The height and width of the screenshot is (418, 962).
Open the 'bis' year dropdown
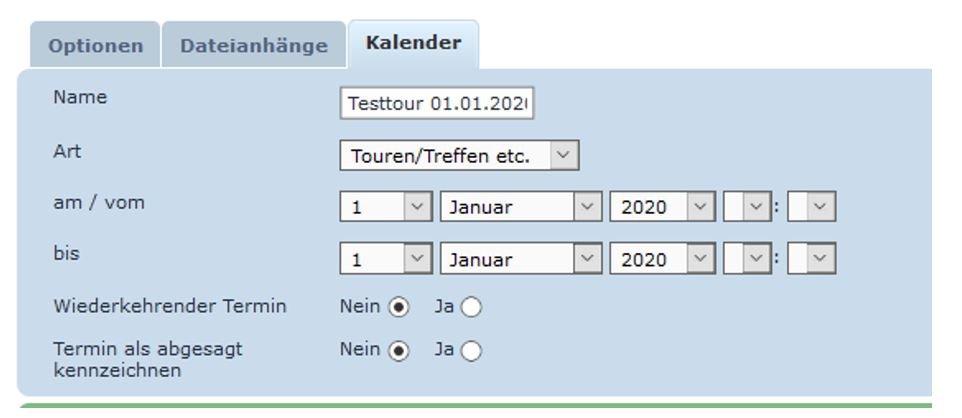pyautogui.click(x=663, y=259)
